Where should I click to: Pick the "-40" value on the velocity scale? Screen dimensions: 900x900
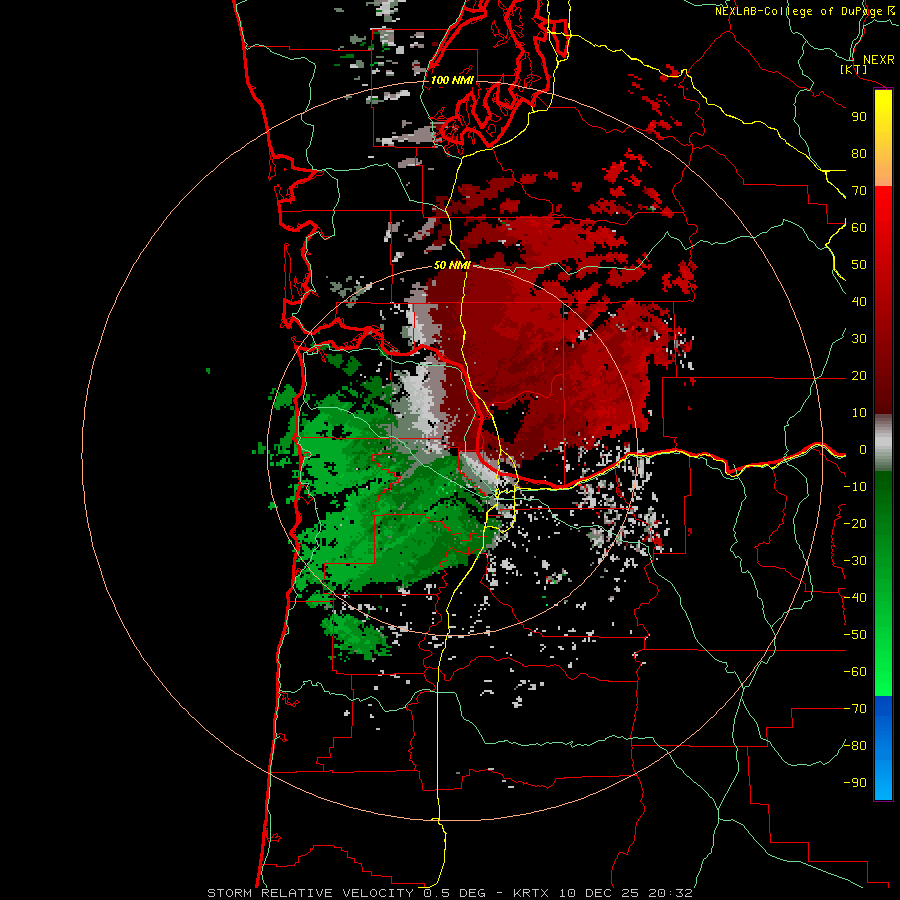click(x=855, y=598)
